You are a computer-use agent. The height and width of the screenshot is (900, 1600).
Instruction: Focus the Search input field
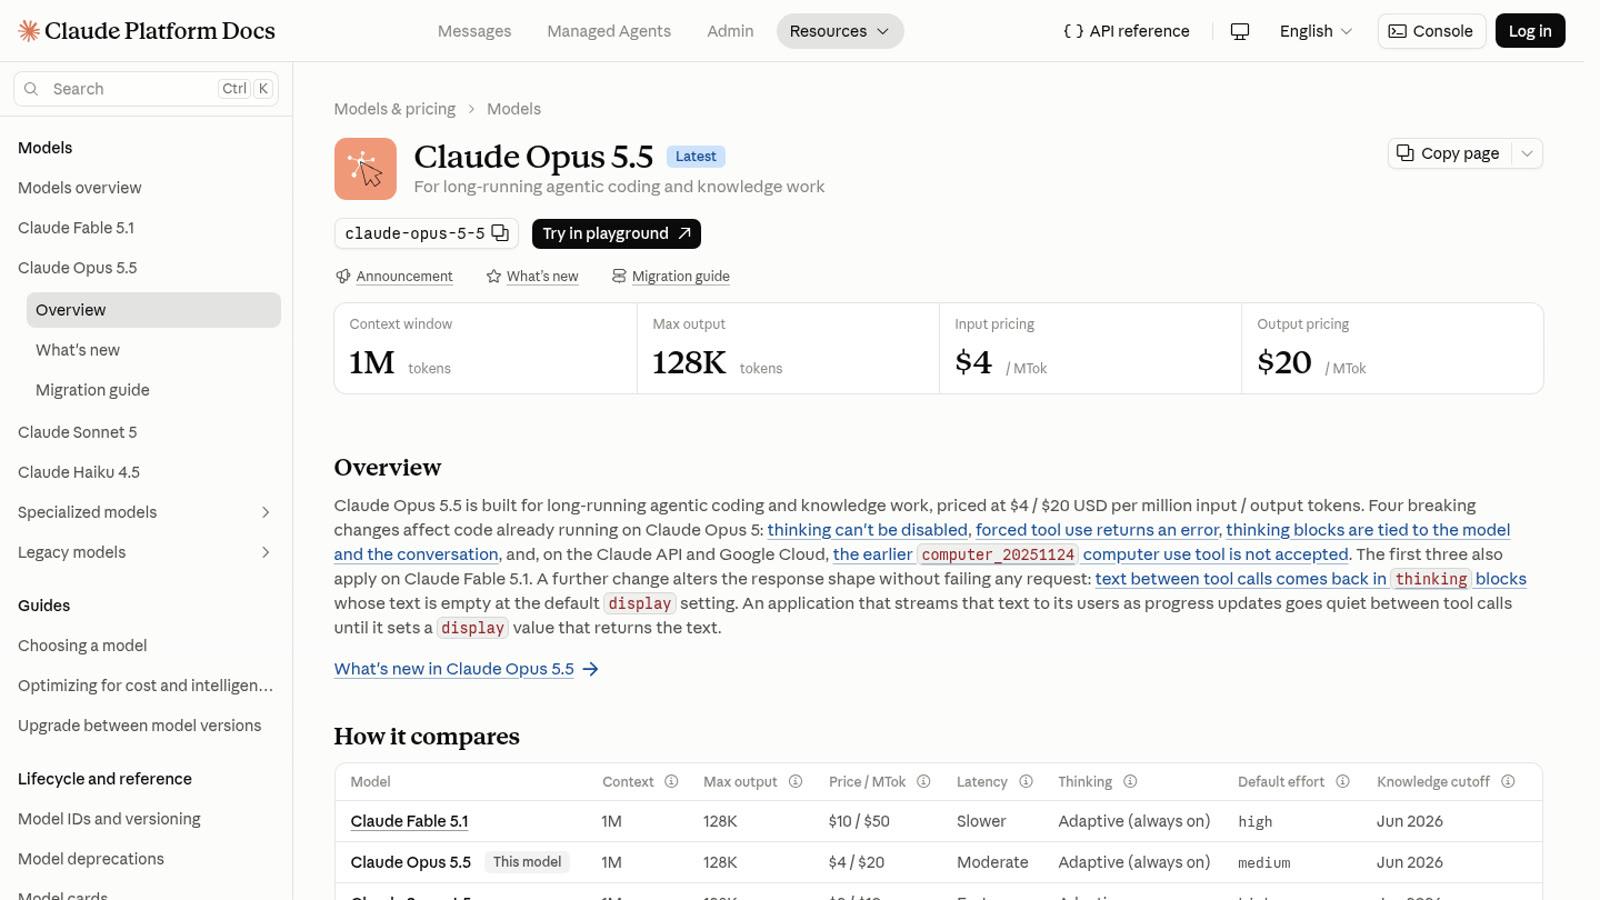click(x=146, y=89)
